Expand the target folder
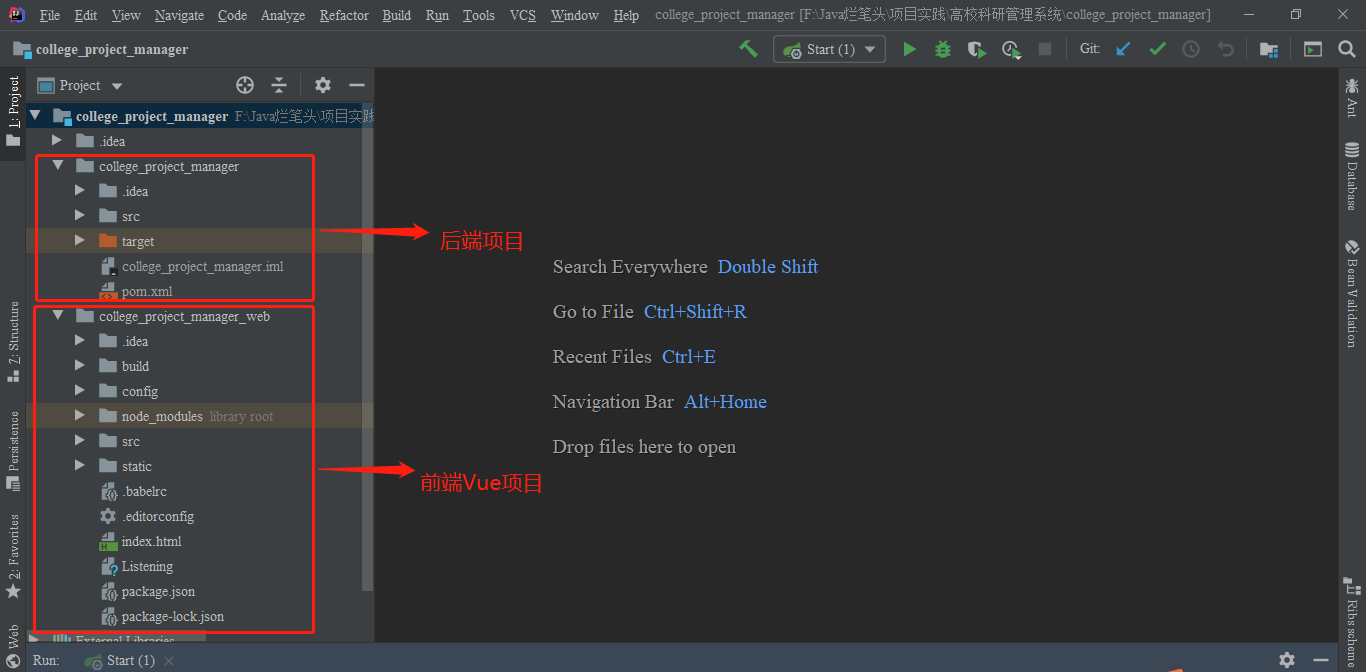Image resolution: width=1366 pixels, height=672 pixels. [x=80, y=241]
